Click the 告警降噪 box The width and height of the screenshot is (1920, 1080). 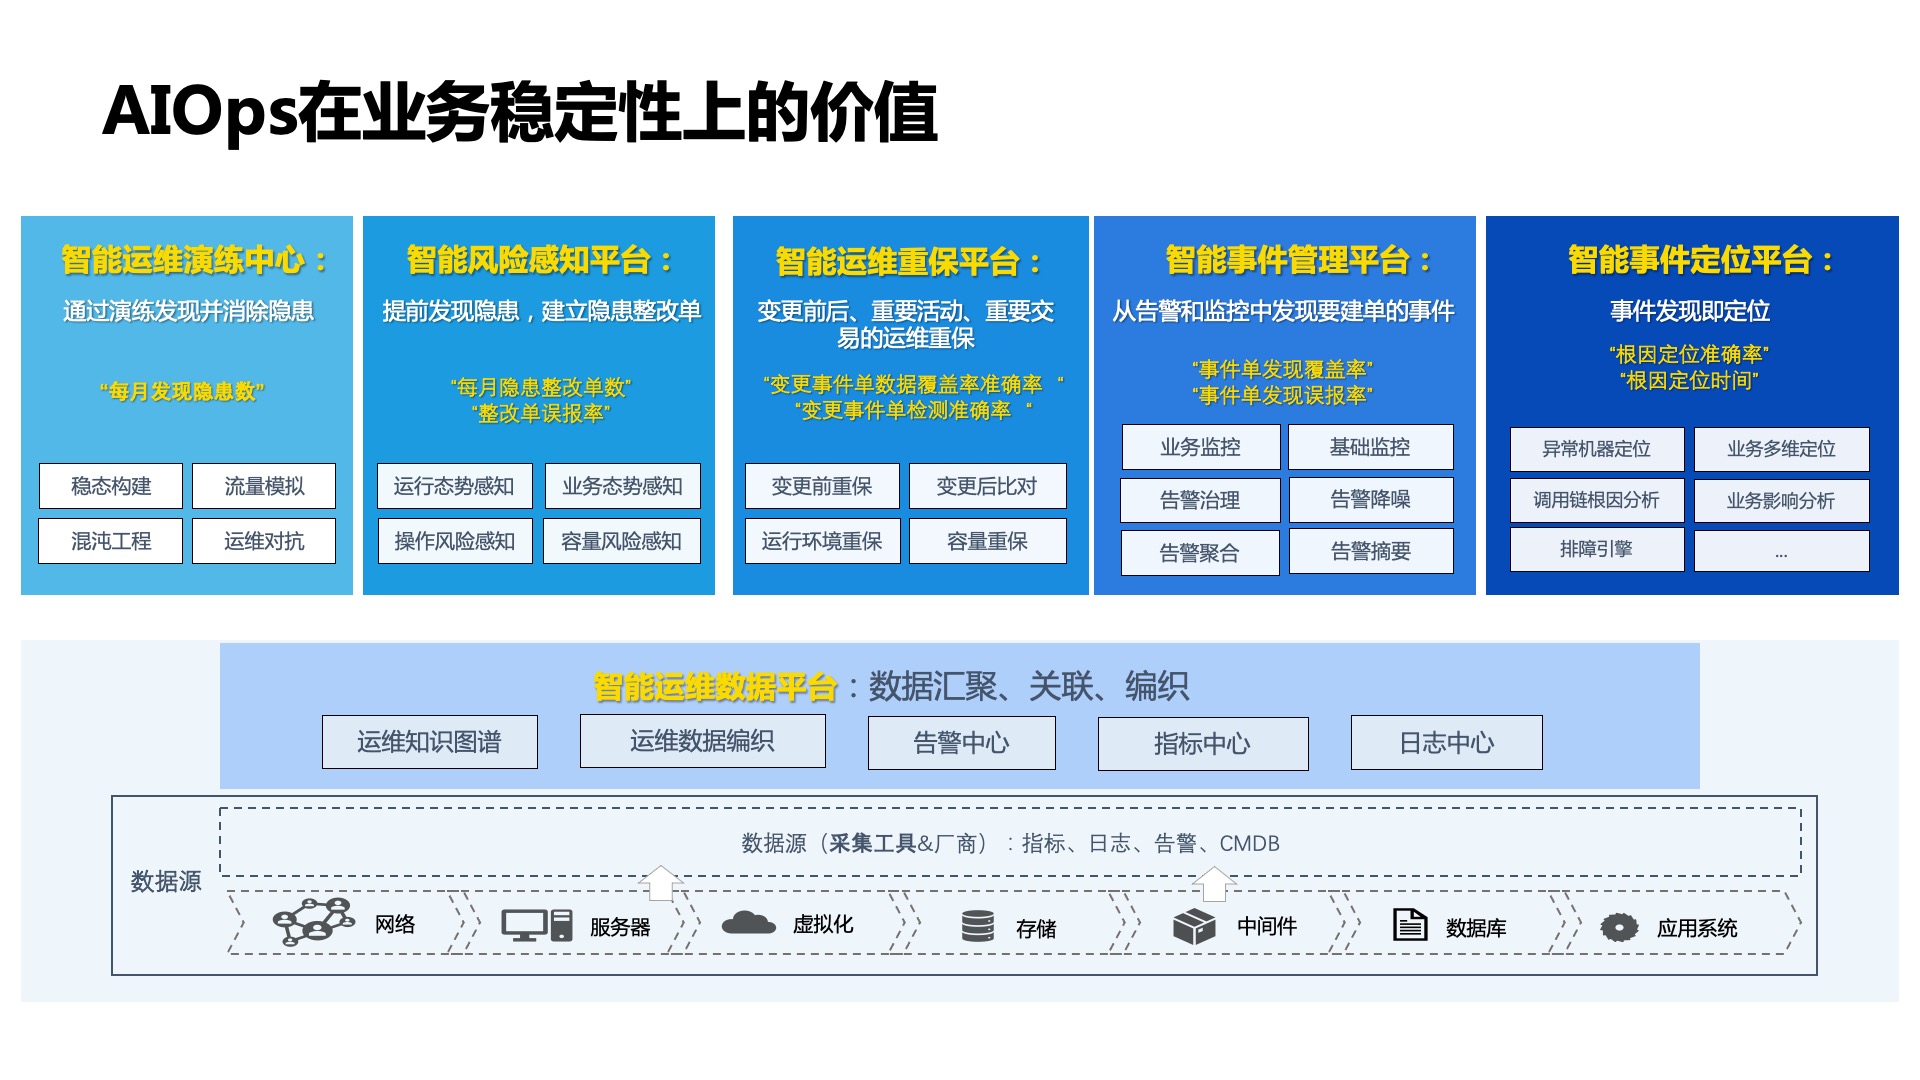pos(1370,500)
